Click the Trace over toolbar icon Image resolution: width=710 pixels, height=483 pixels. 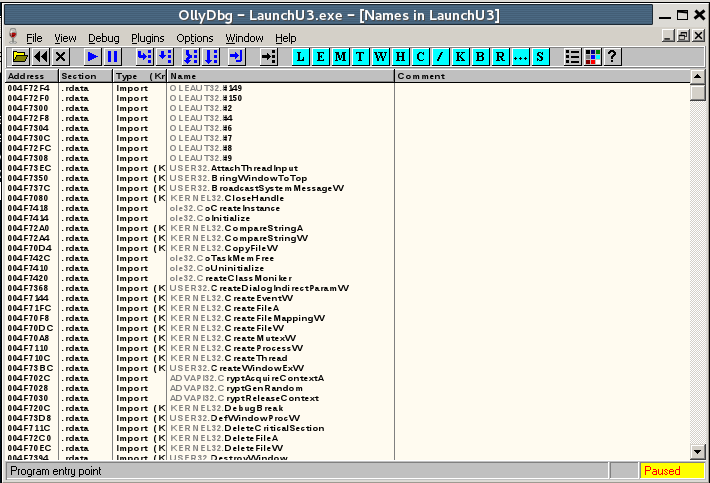[x=211, y=57]
